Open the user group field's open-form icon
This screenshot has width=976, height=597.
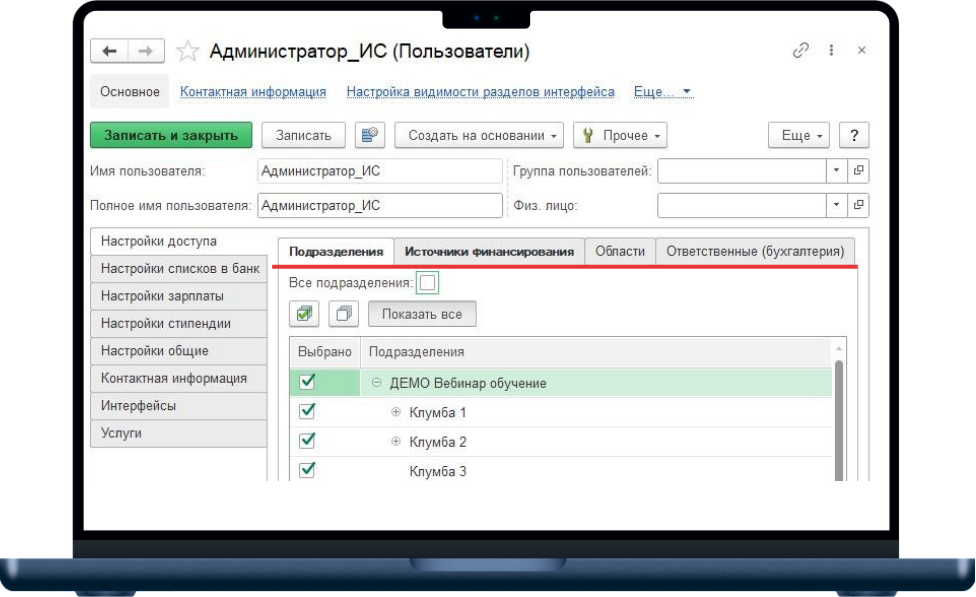pos(858,171)
